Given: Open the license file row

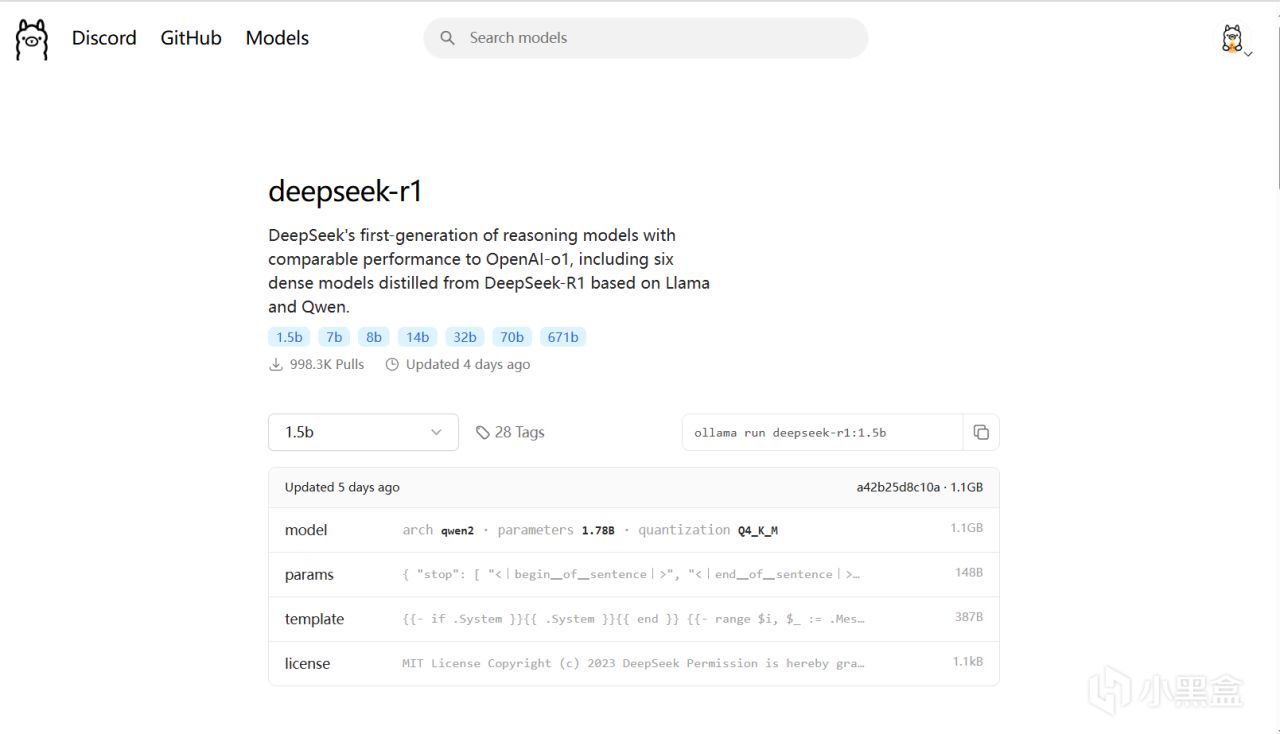Looking at the screenshot, I should click(x=634, y=663).
